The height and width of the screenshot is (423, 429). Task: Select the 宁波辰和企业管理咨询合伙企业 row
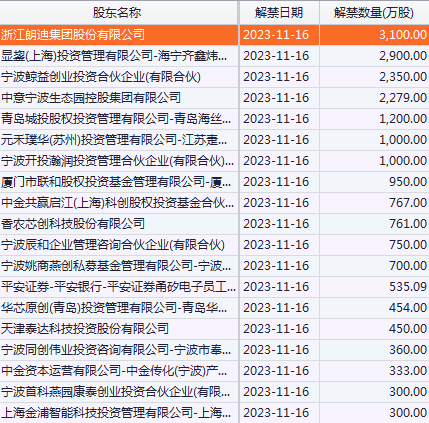click(x=214, y=245)
